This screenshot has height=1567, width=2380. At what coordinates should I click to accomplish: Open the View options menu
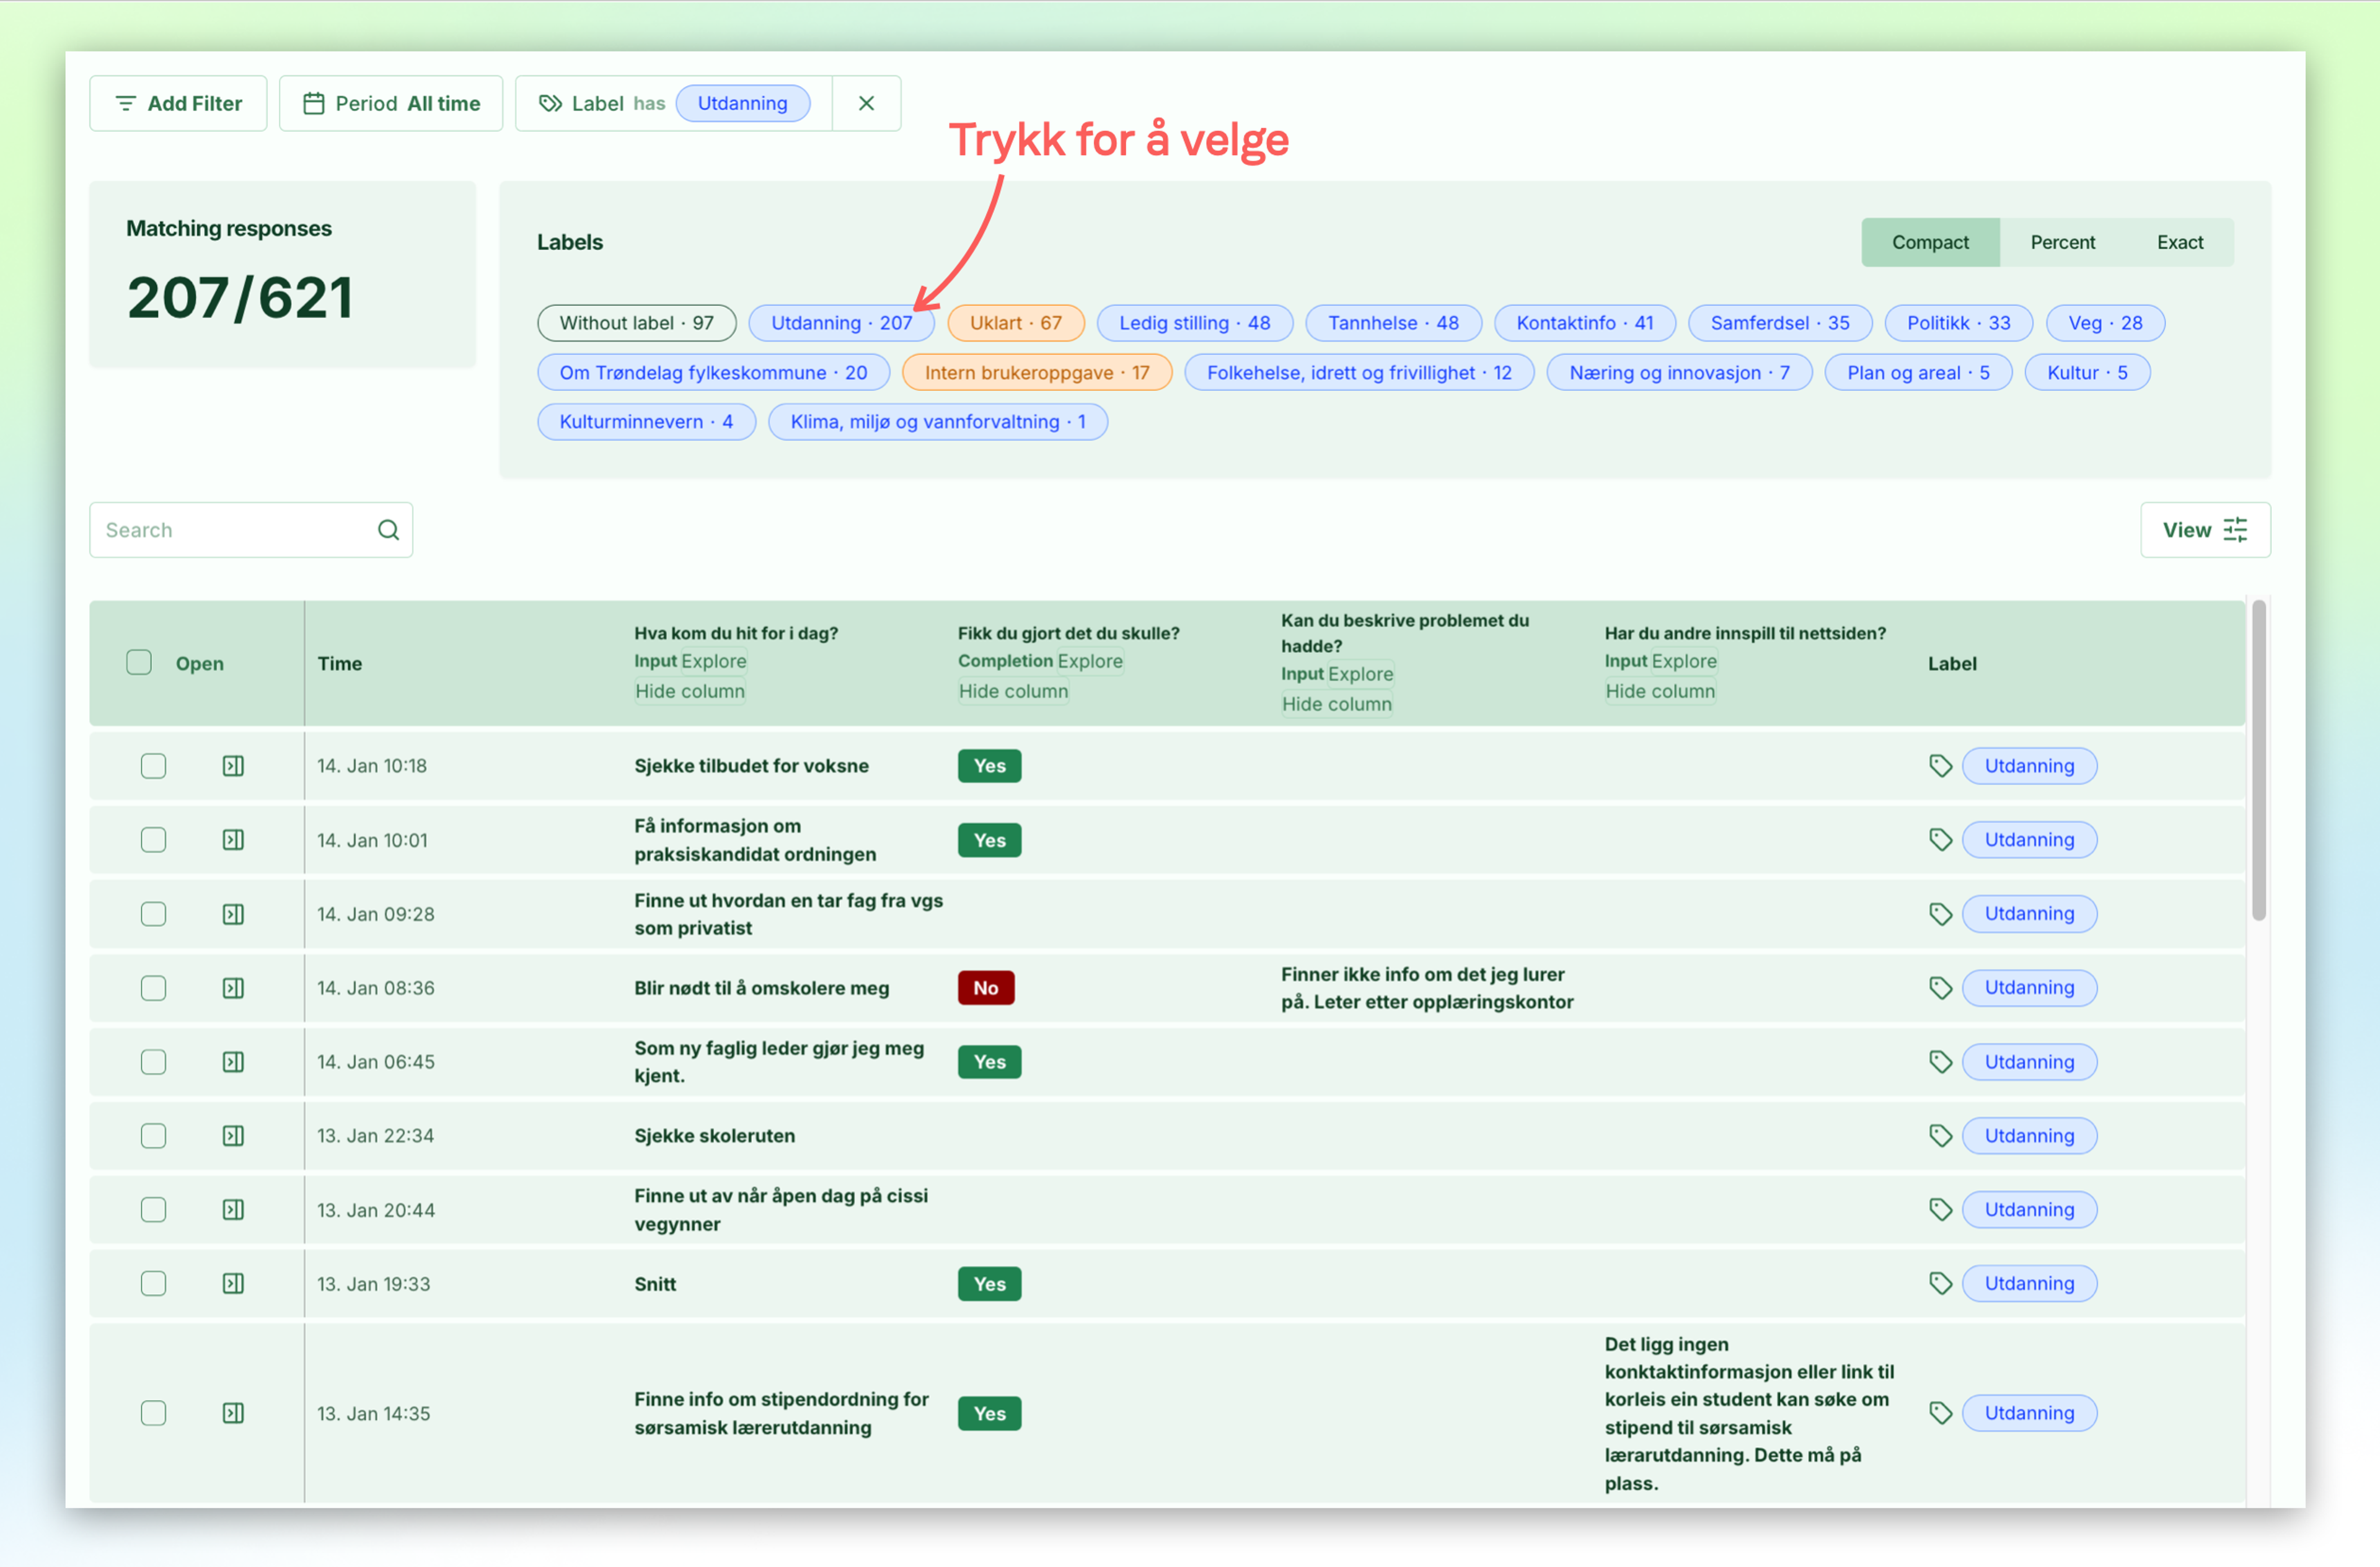tap(2205, 530)
